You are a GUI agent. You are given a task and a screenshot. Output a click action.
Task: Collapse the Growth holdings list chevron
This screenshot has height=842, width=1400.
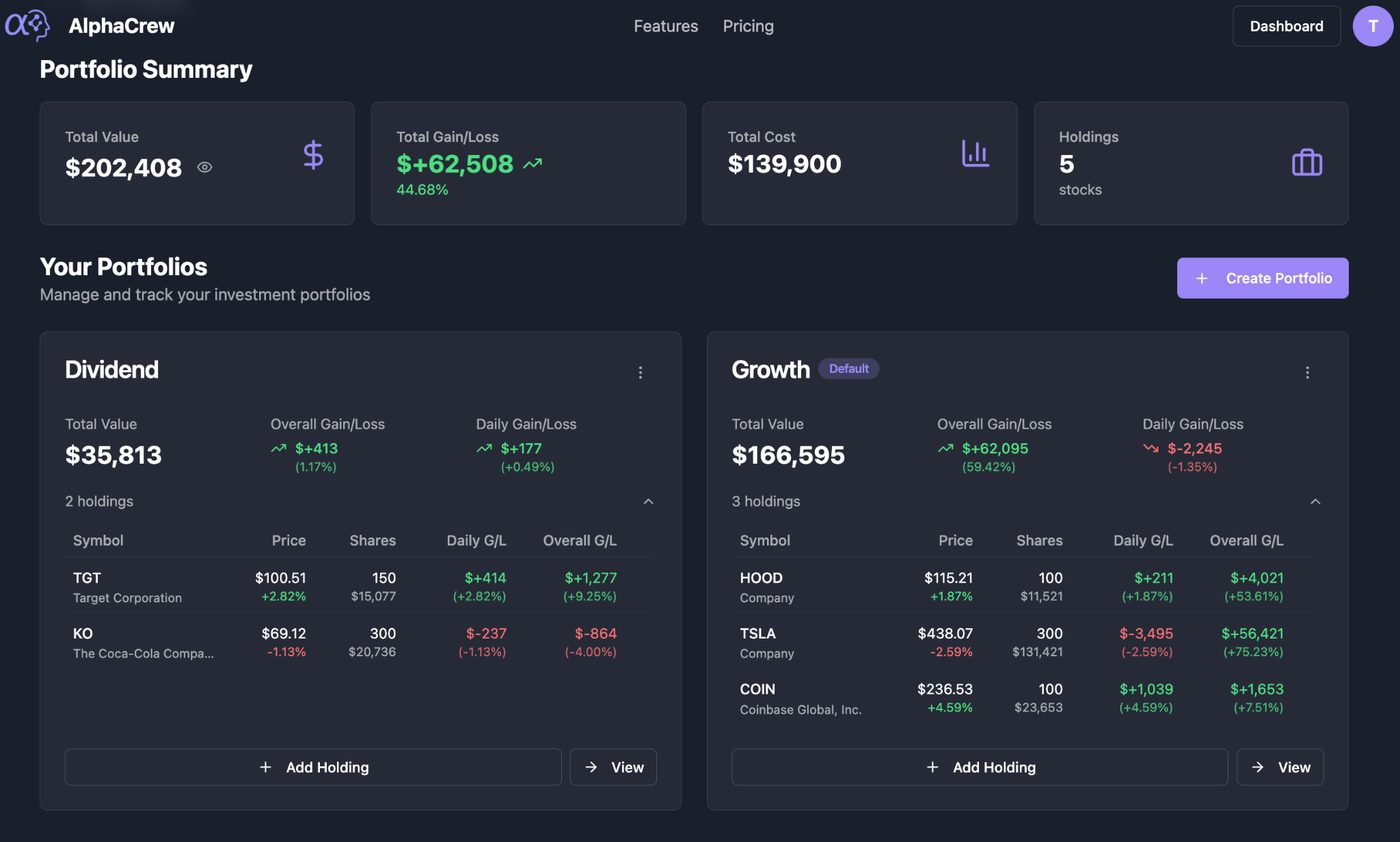coord(1315,501)
